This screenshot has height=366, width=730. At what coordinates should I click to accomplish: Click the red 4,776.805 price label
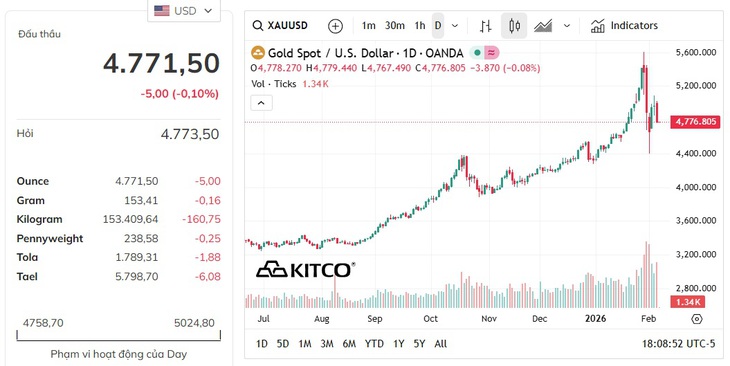click(x=695, y=122)
